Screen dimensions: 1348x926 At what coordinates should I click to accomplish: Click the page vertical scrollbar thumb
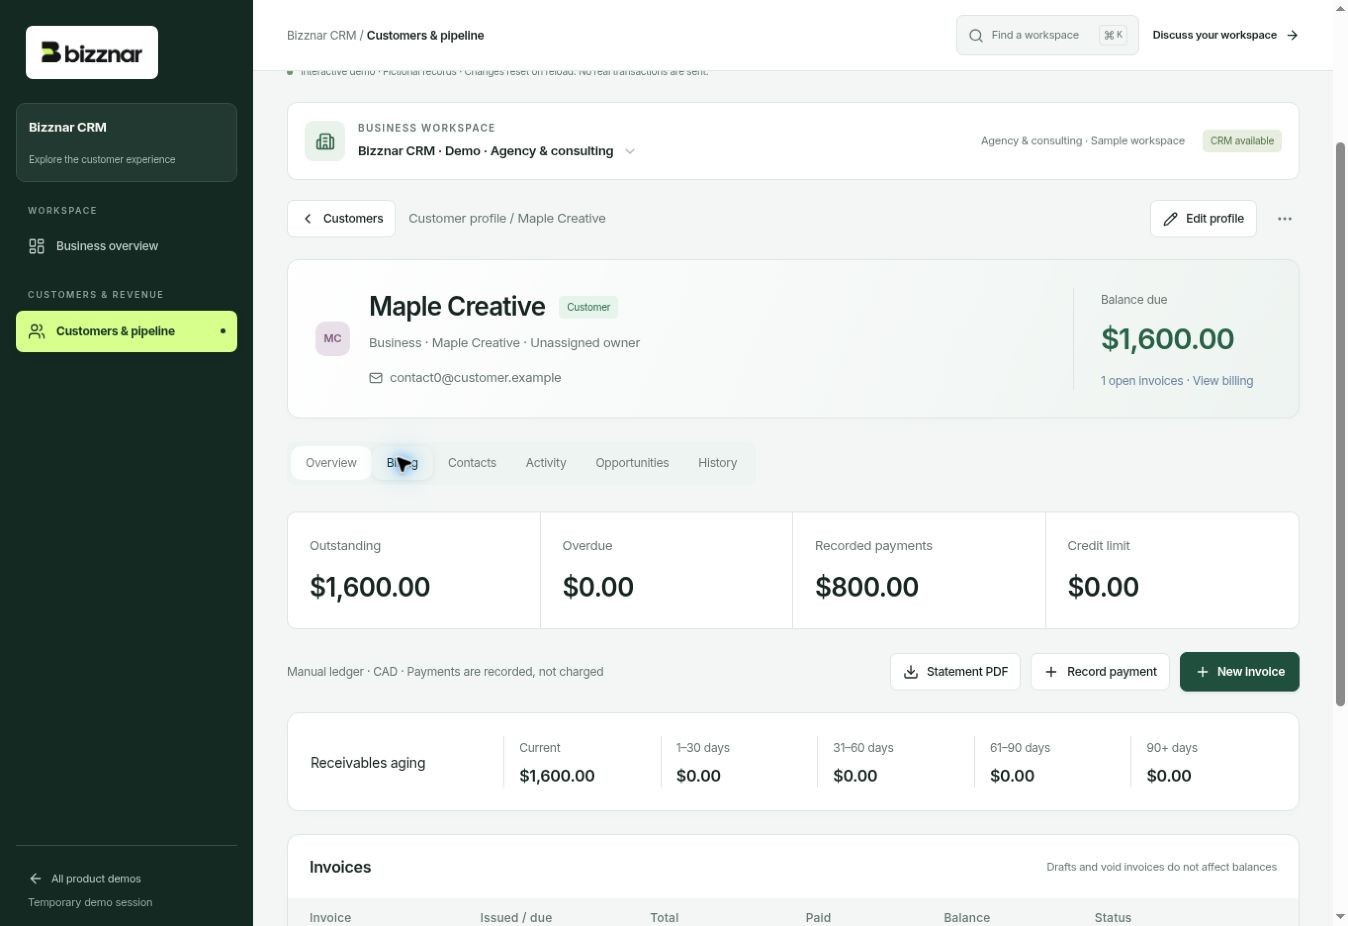(1340, 424)
